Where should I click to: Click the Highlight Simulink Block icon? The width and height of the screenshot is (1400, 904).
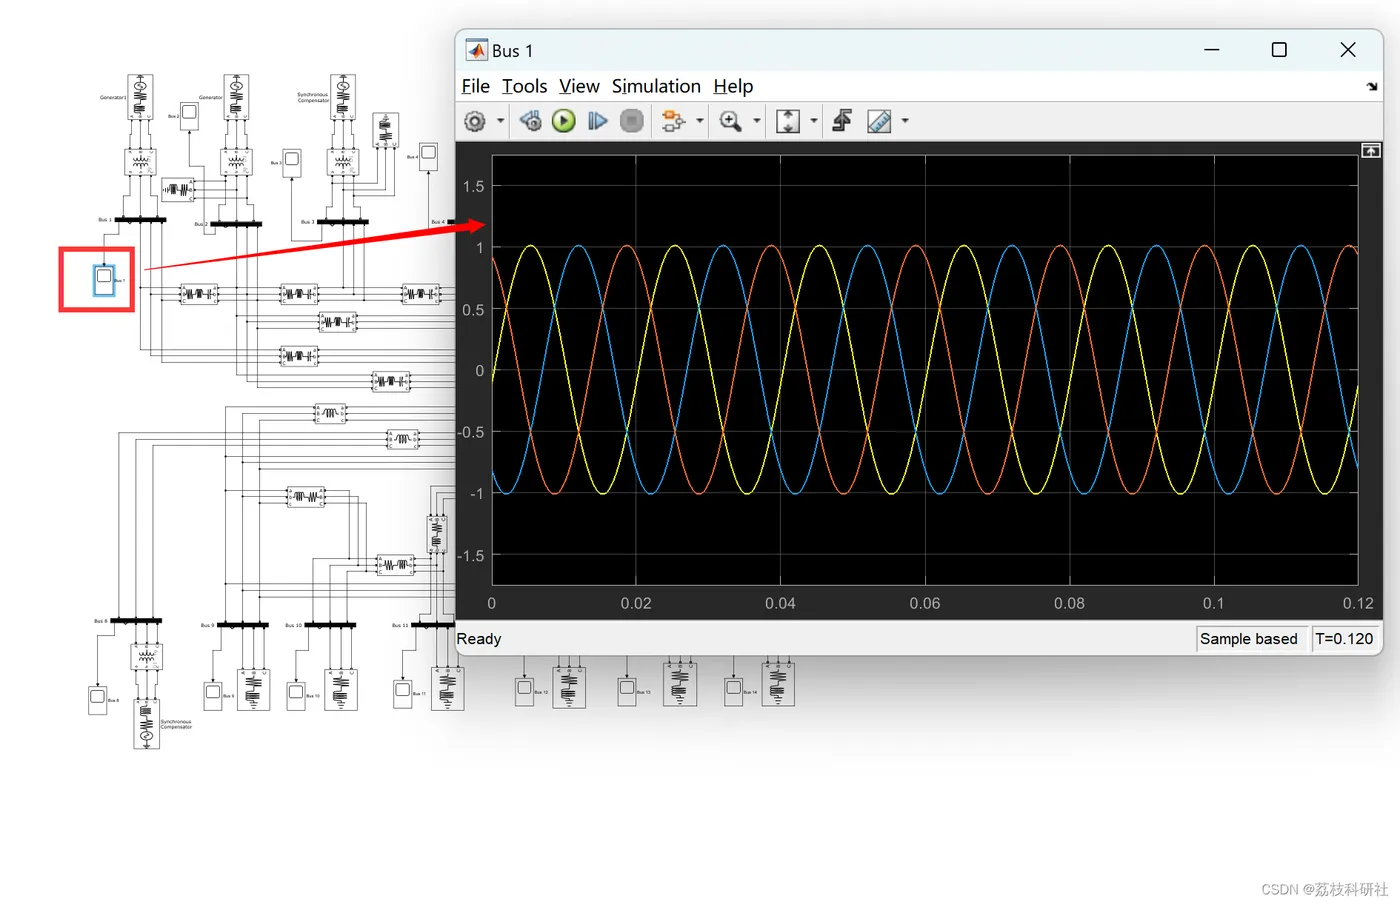point(672,121)
